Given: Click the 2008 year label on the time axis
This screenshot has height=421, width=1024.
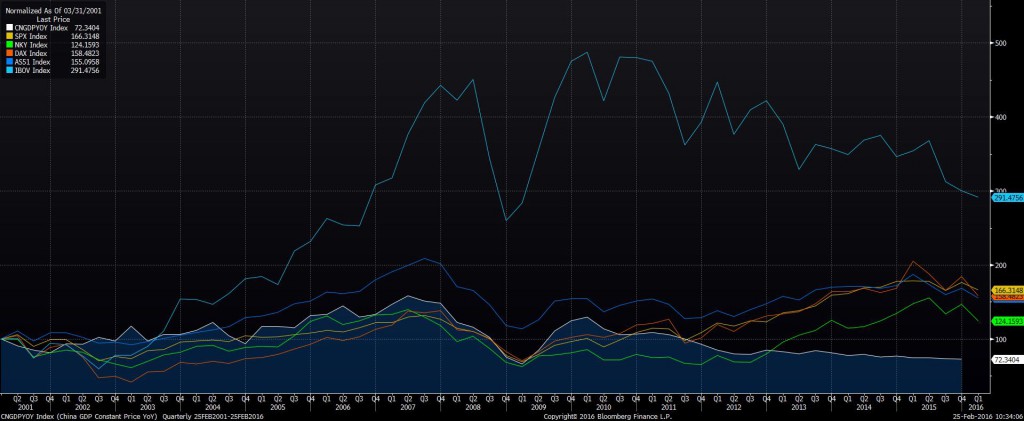Looking at the screenshot, I should [473, 406].
